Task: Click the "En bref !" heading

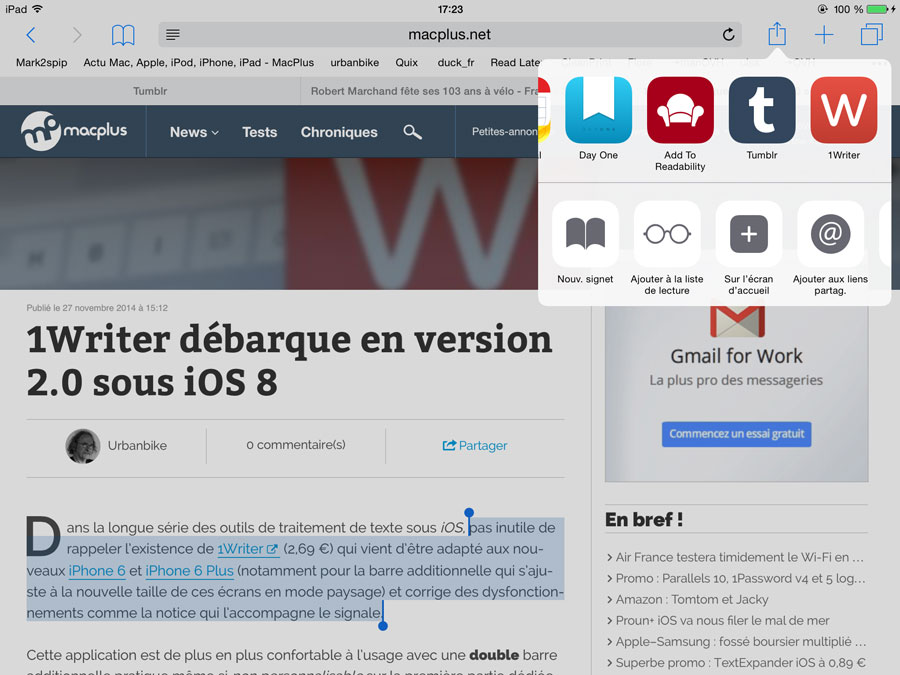Action: tap(644, 519)
